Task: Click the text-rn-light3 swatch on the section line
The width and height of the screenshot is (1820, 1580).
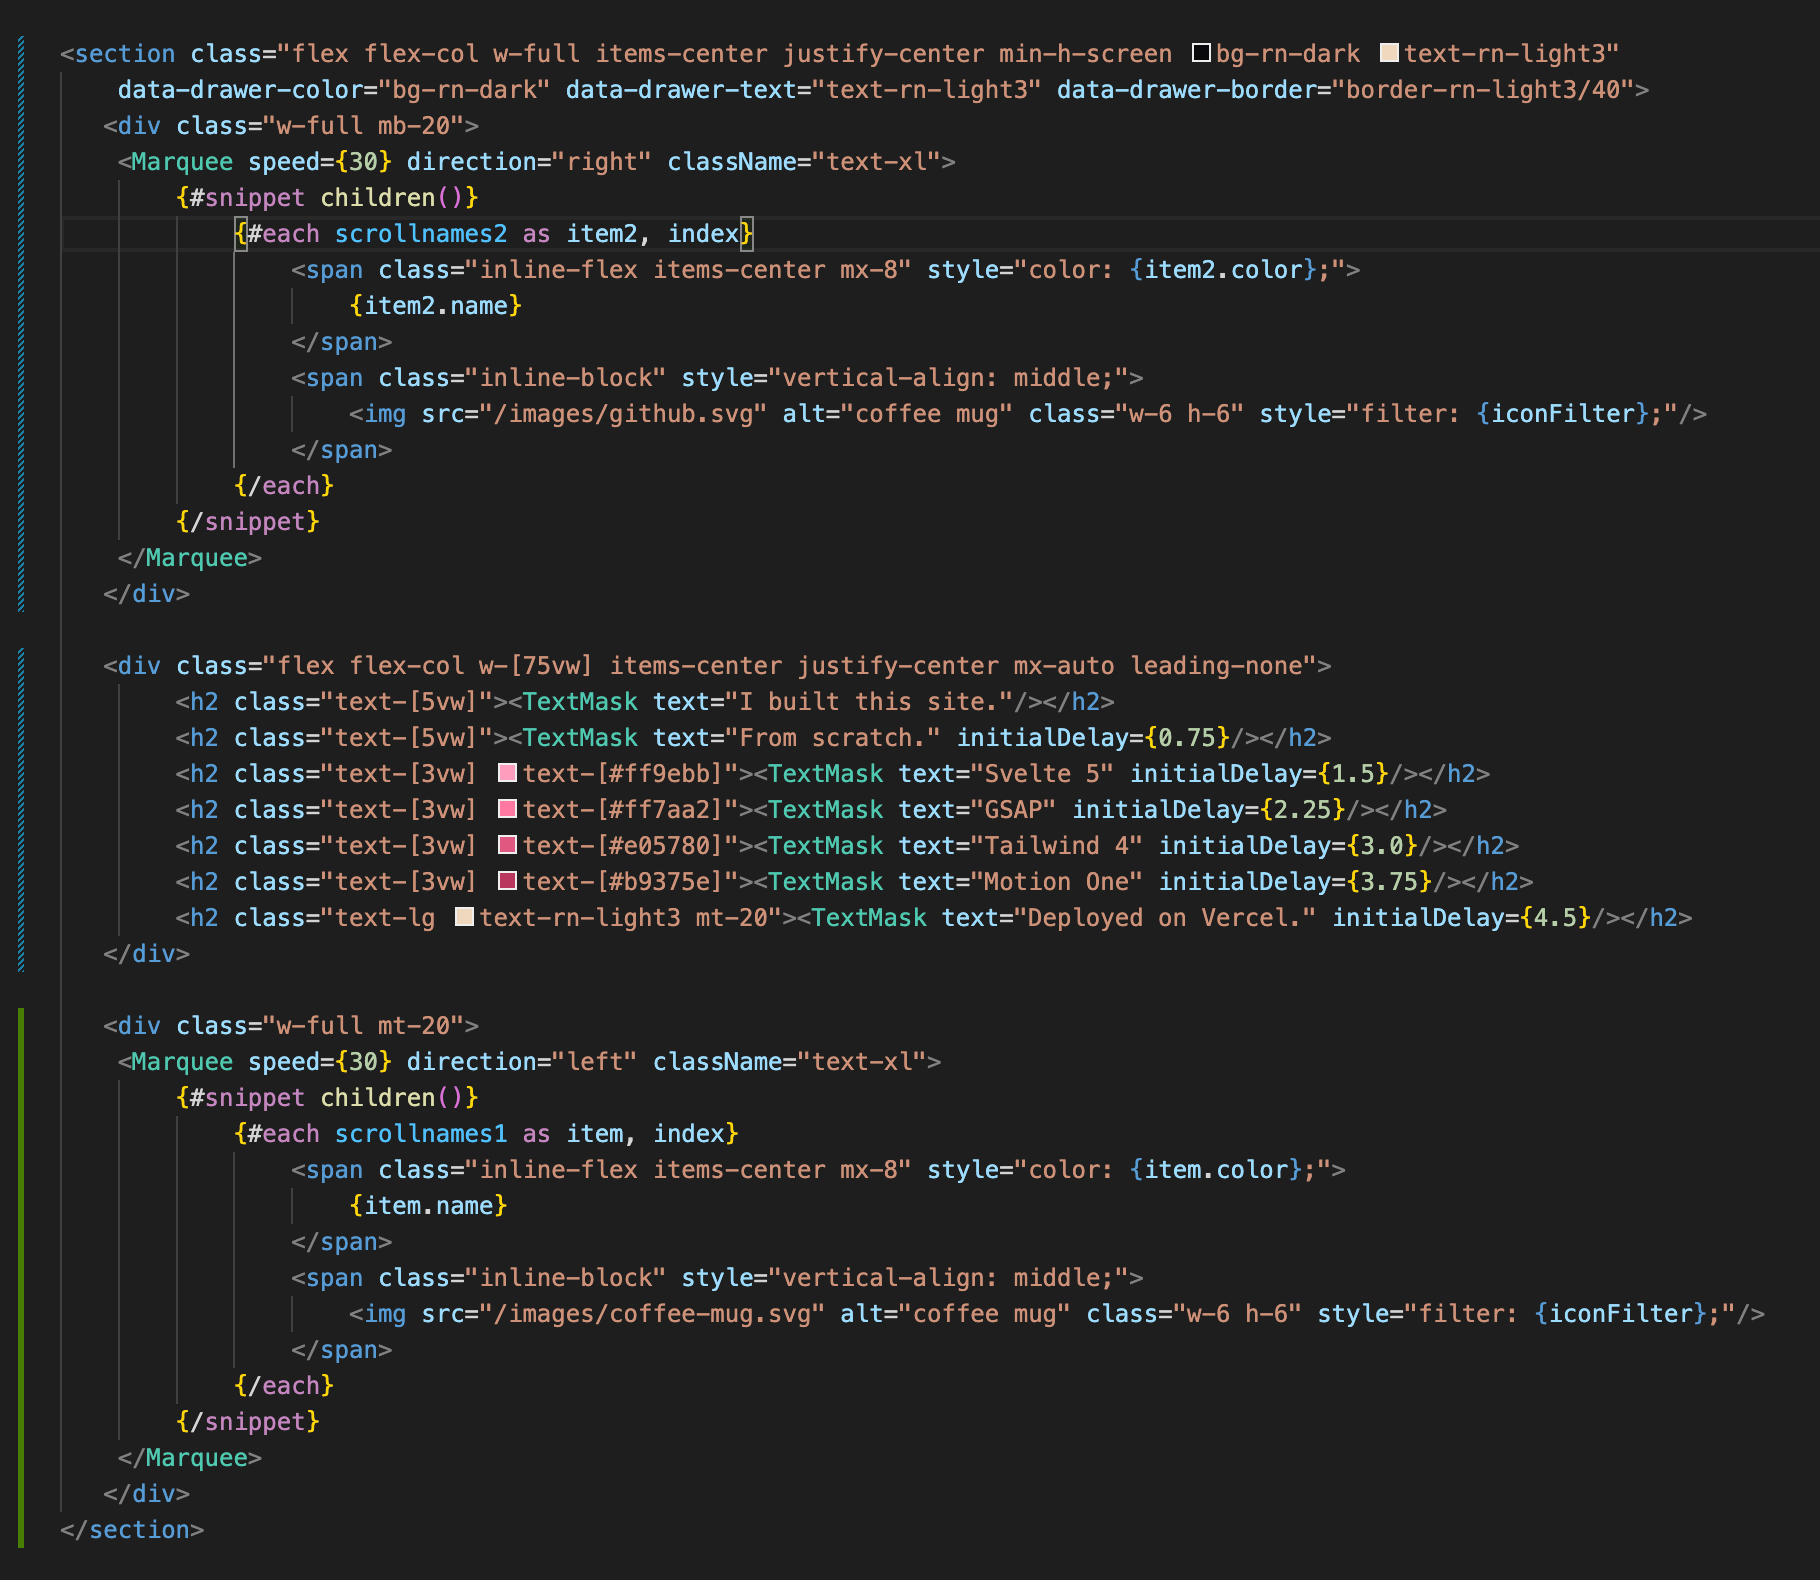Action: click(1389, 53)
